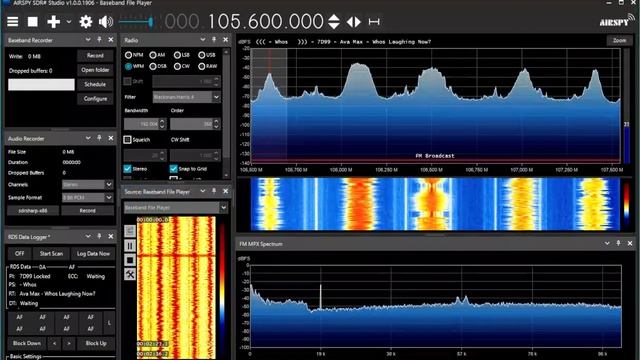Toggle the Shift checkbox
The image size is (640, 360).
click(x=127, y=81)
